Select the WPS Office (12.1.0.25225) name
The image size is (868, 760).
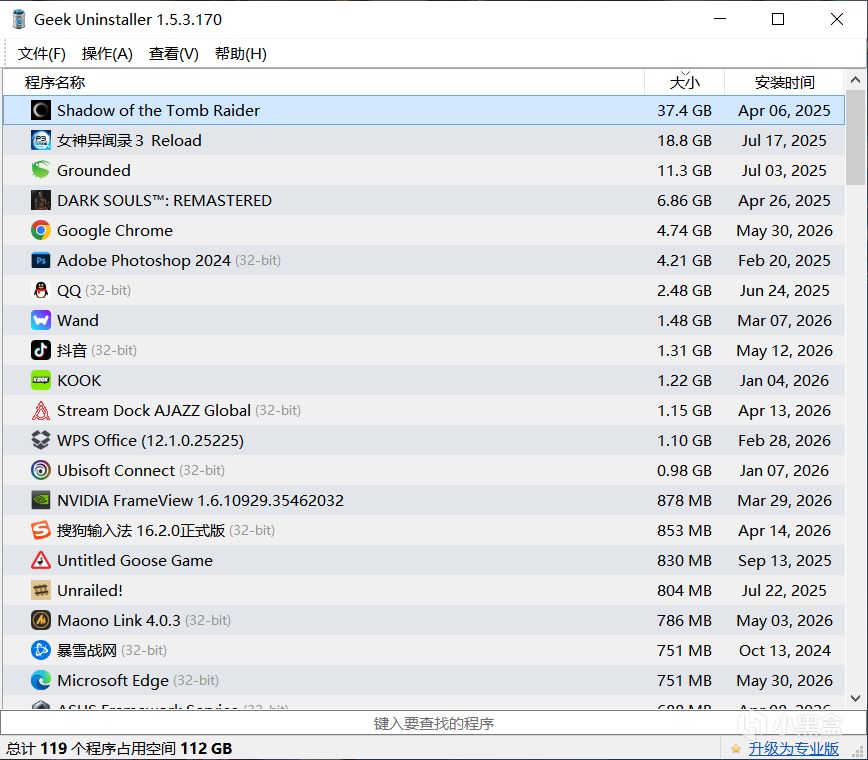point(150,440)
